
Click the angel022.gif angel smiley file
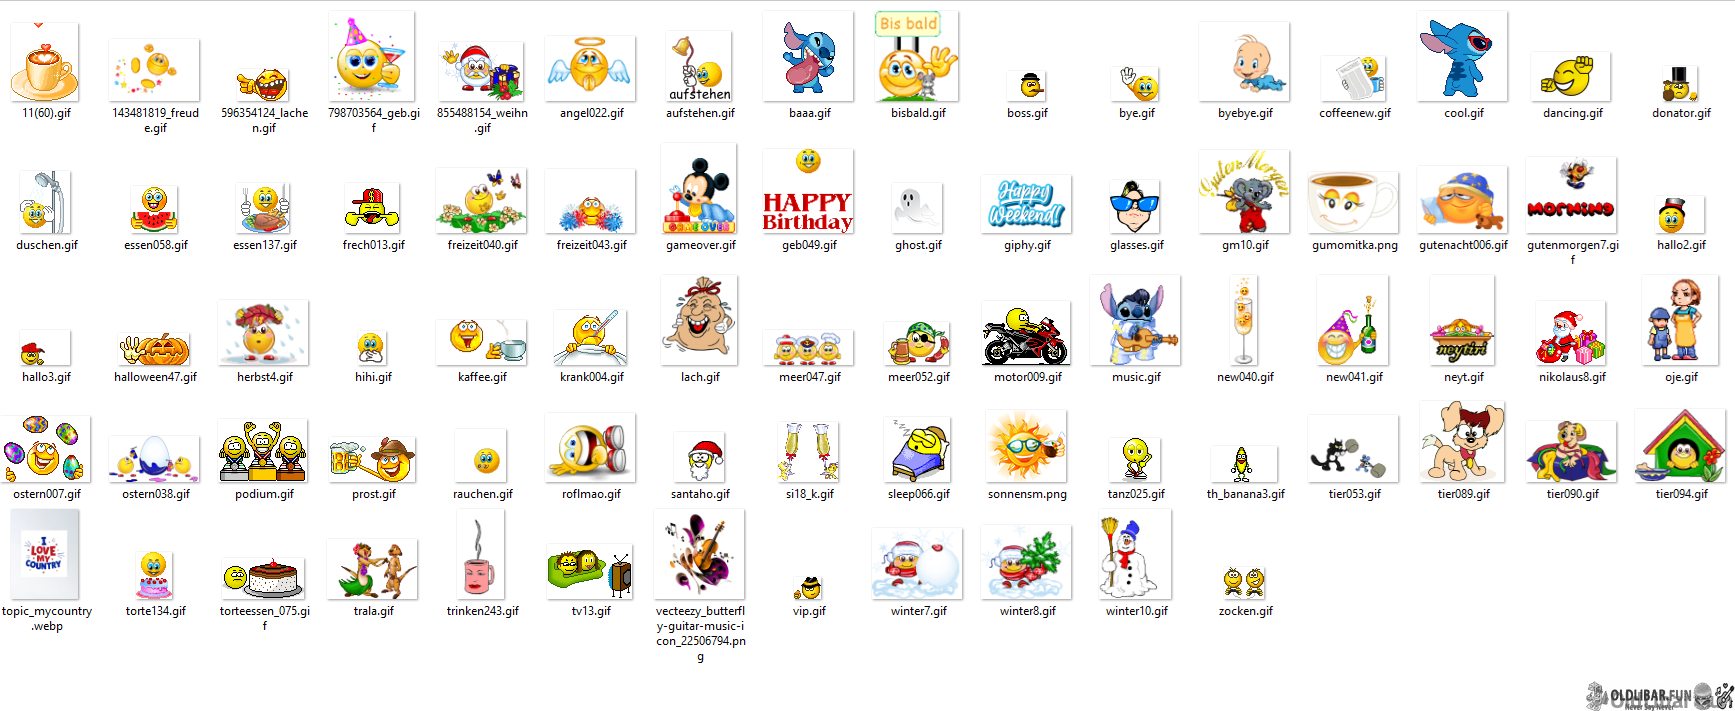pyautogui.click(x=590, y=69)
